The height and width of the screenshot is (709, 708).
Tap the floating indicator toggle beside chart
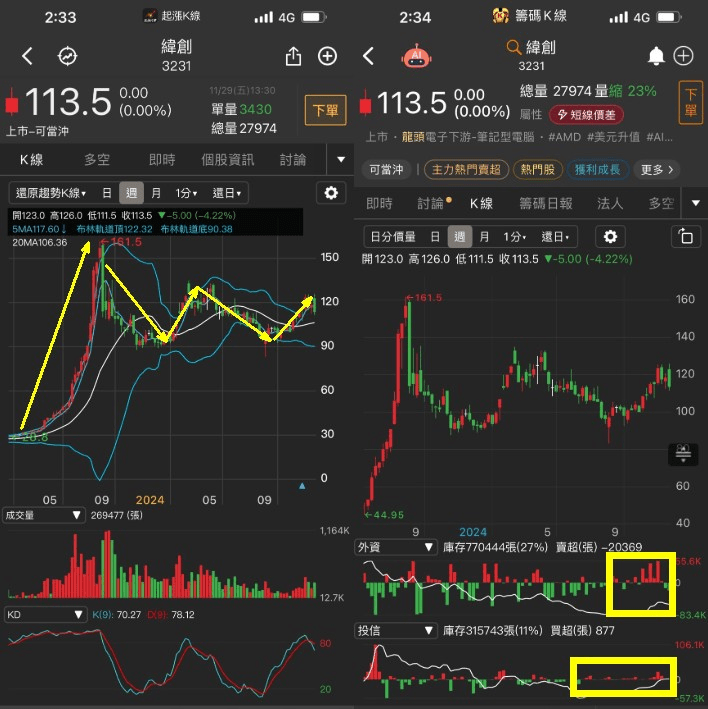(683, 454)
